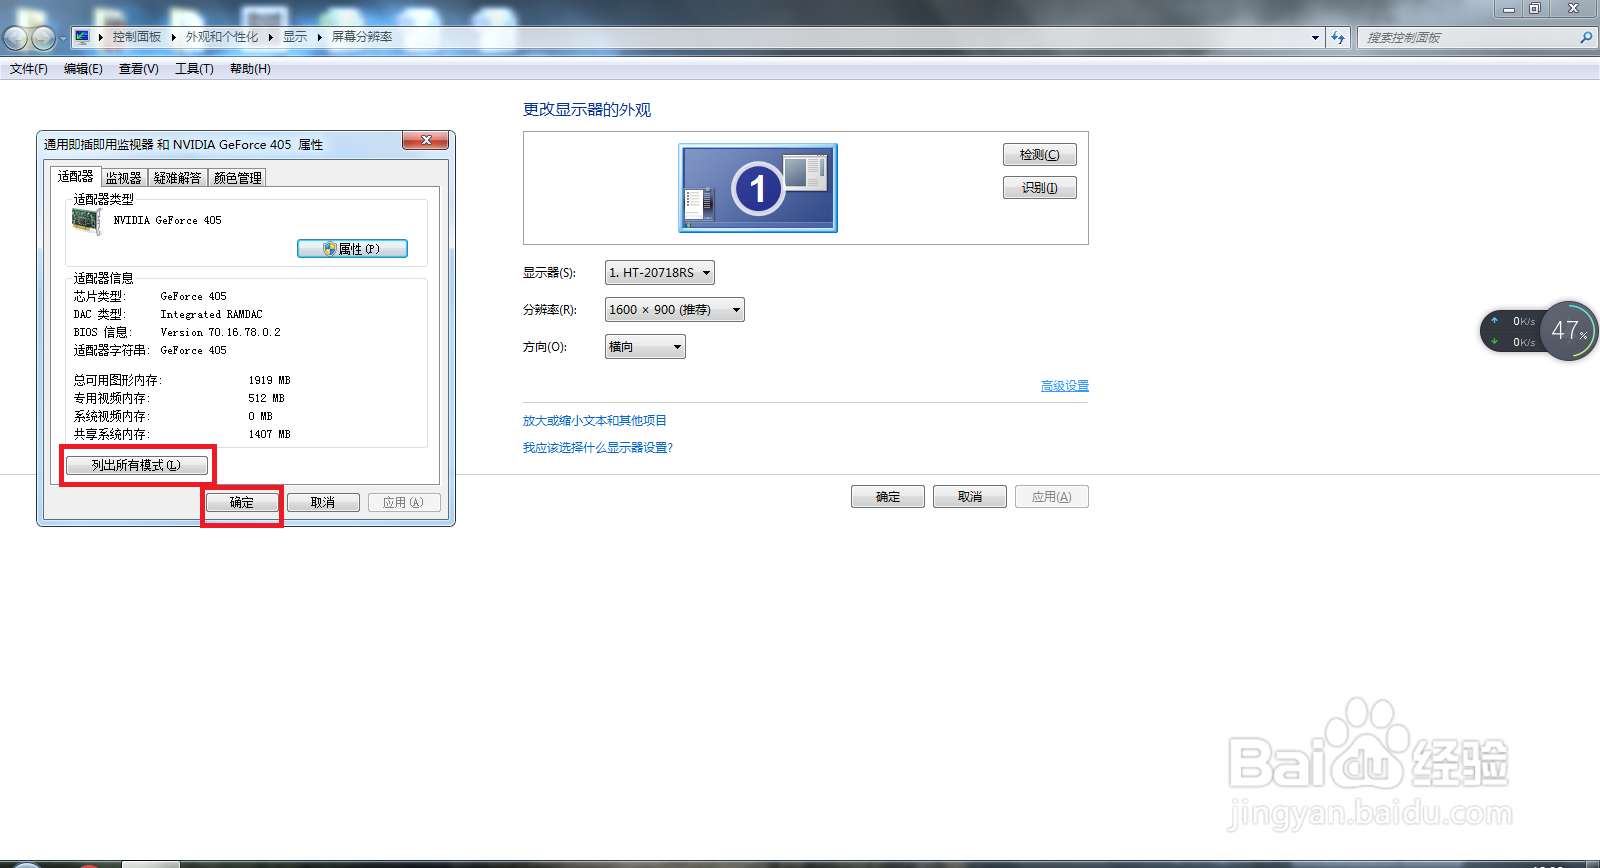Viewport: 1600px width, 868px height.
Task: Click 确定 in the screen resolution window
Action: (888, 496)
